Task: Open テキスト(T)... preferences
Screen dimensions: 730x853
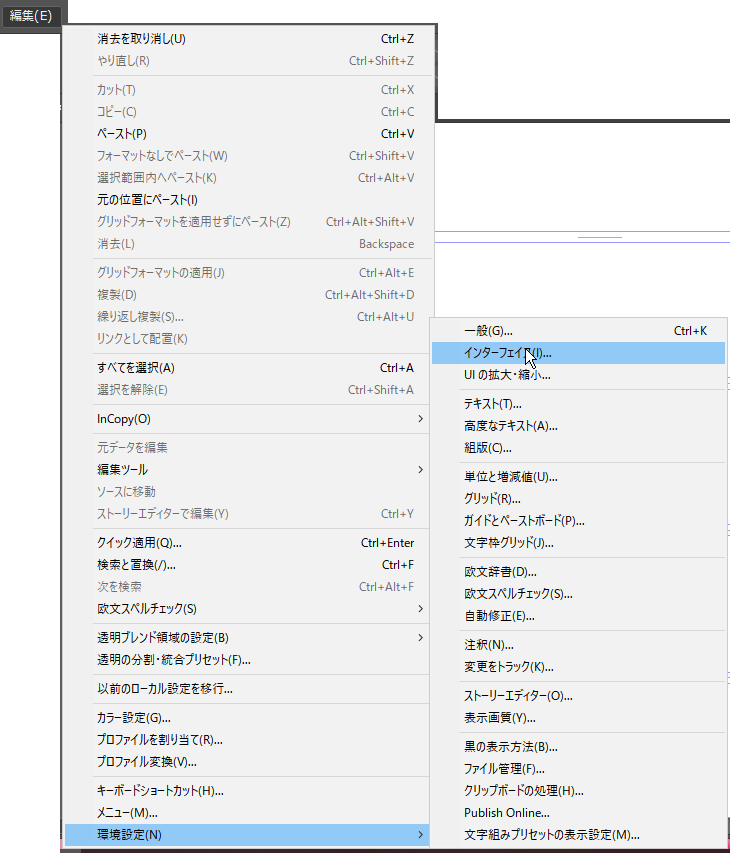Action: pyautogui.click(x=579, y=404)
